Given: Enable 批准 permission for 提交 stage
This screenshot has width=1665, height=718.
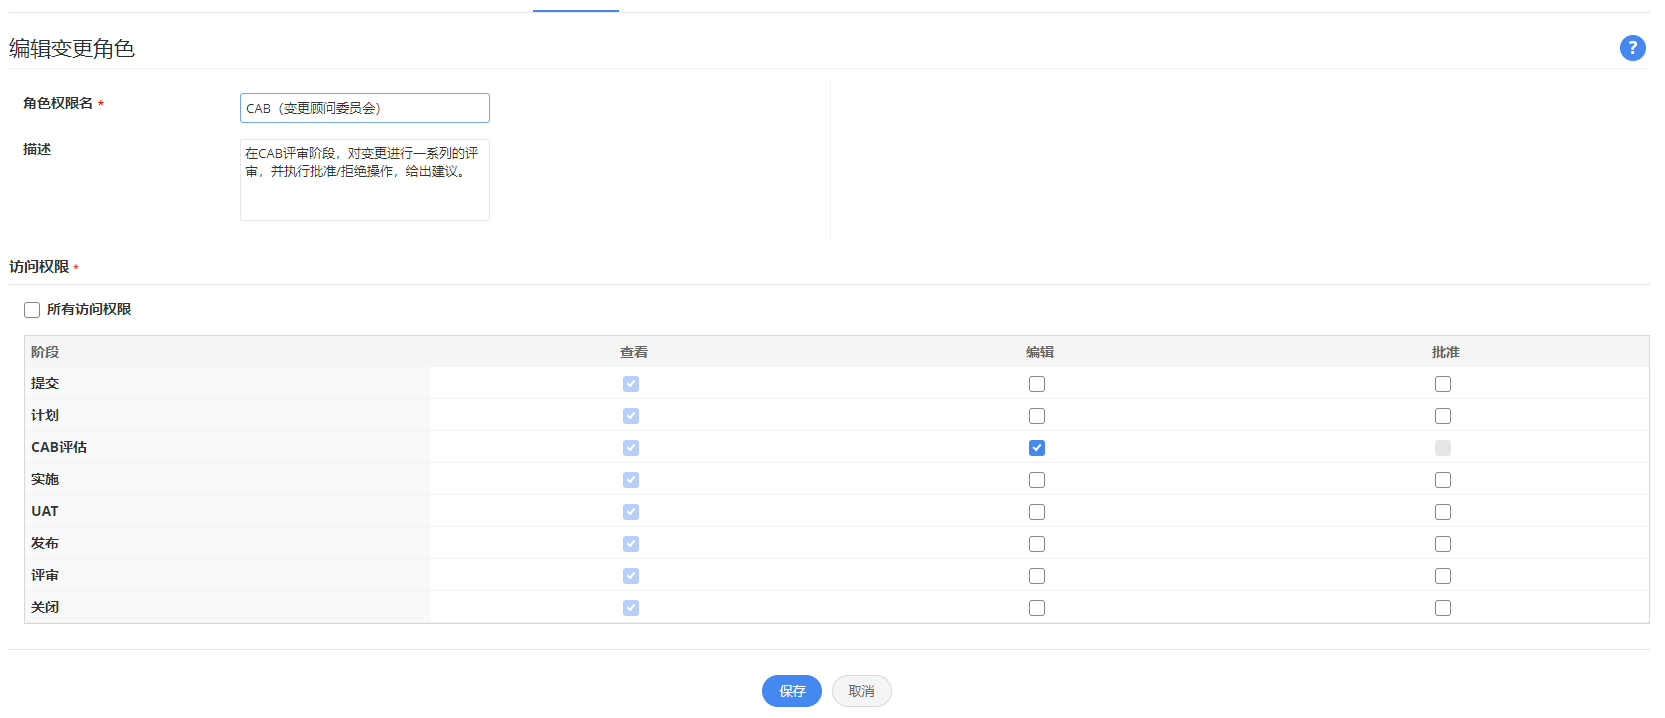Looking at the screenshot, I should point(1443,384).
